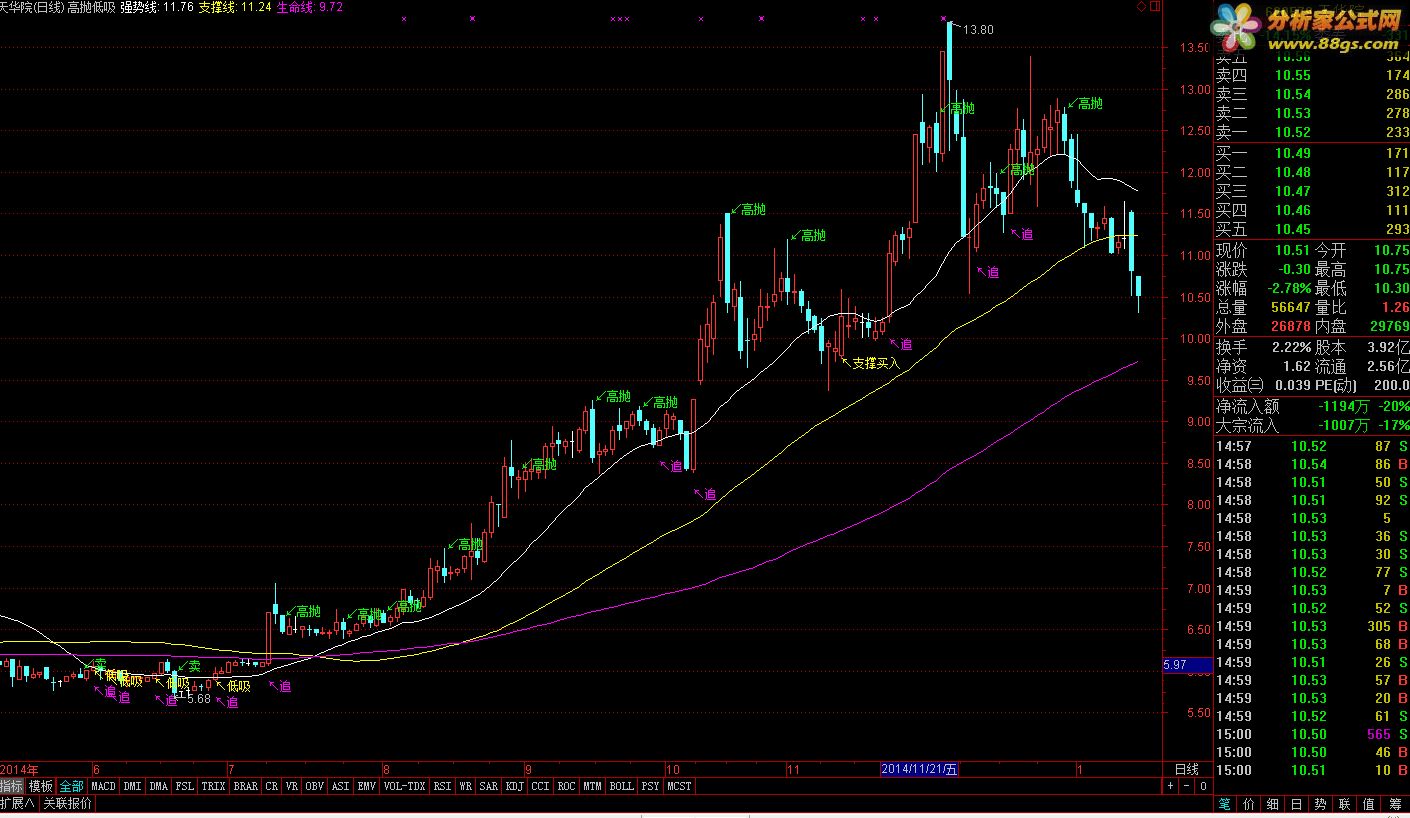Apply the DMA indicator
This screenshot has height=818, width=1410.
[159, 786]
